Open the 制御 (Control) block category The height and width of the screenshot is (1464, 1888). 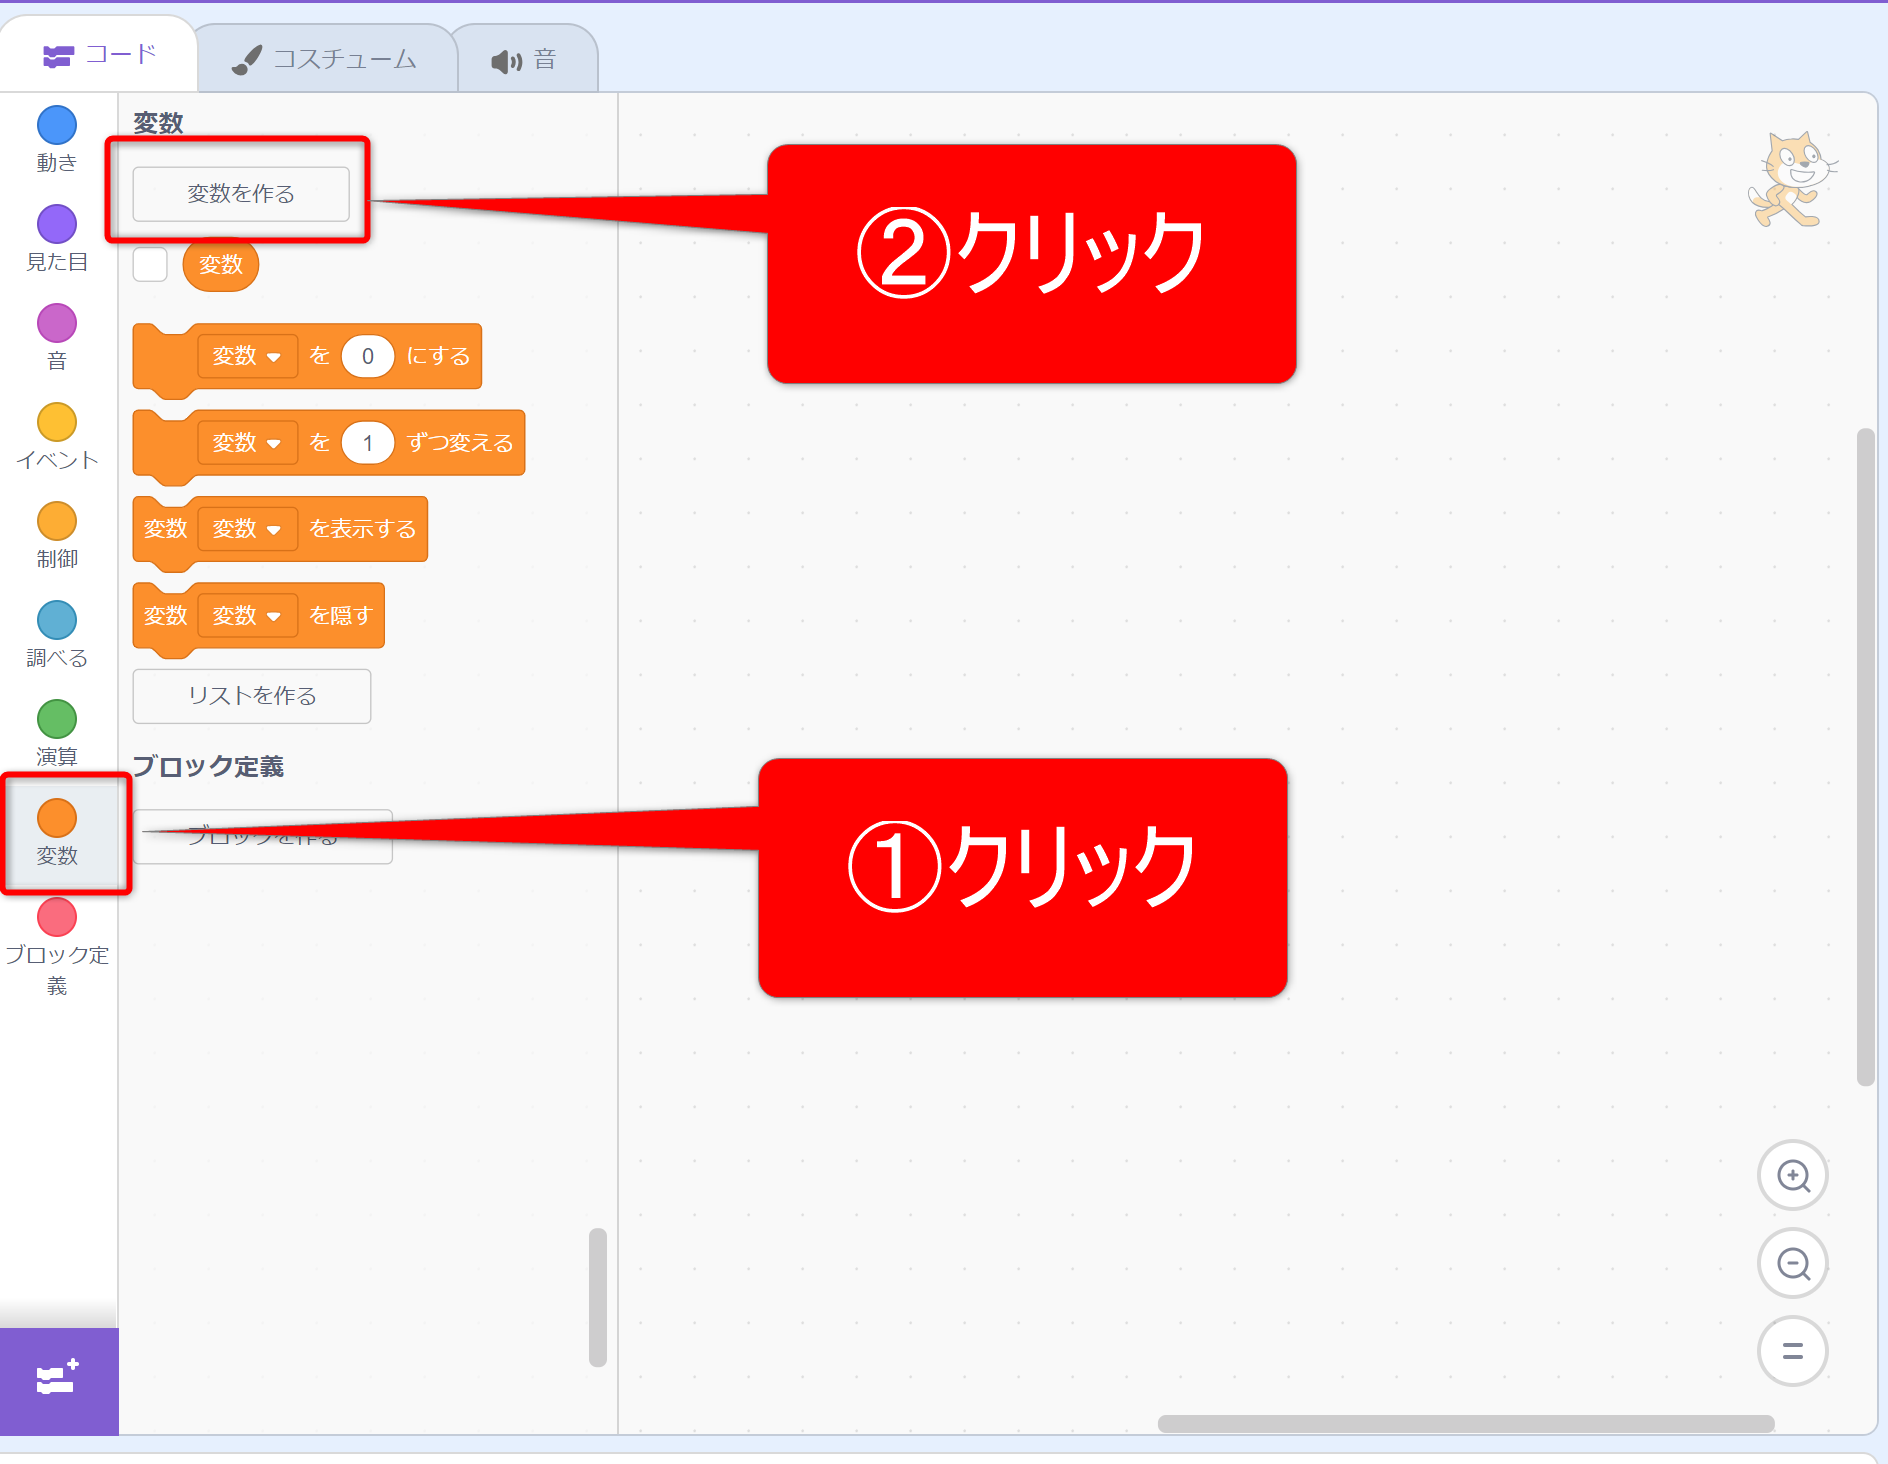pyautogui.click(x=57, y=522)
